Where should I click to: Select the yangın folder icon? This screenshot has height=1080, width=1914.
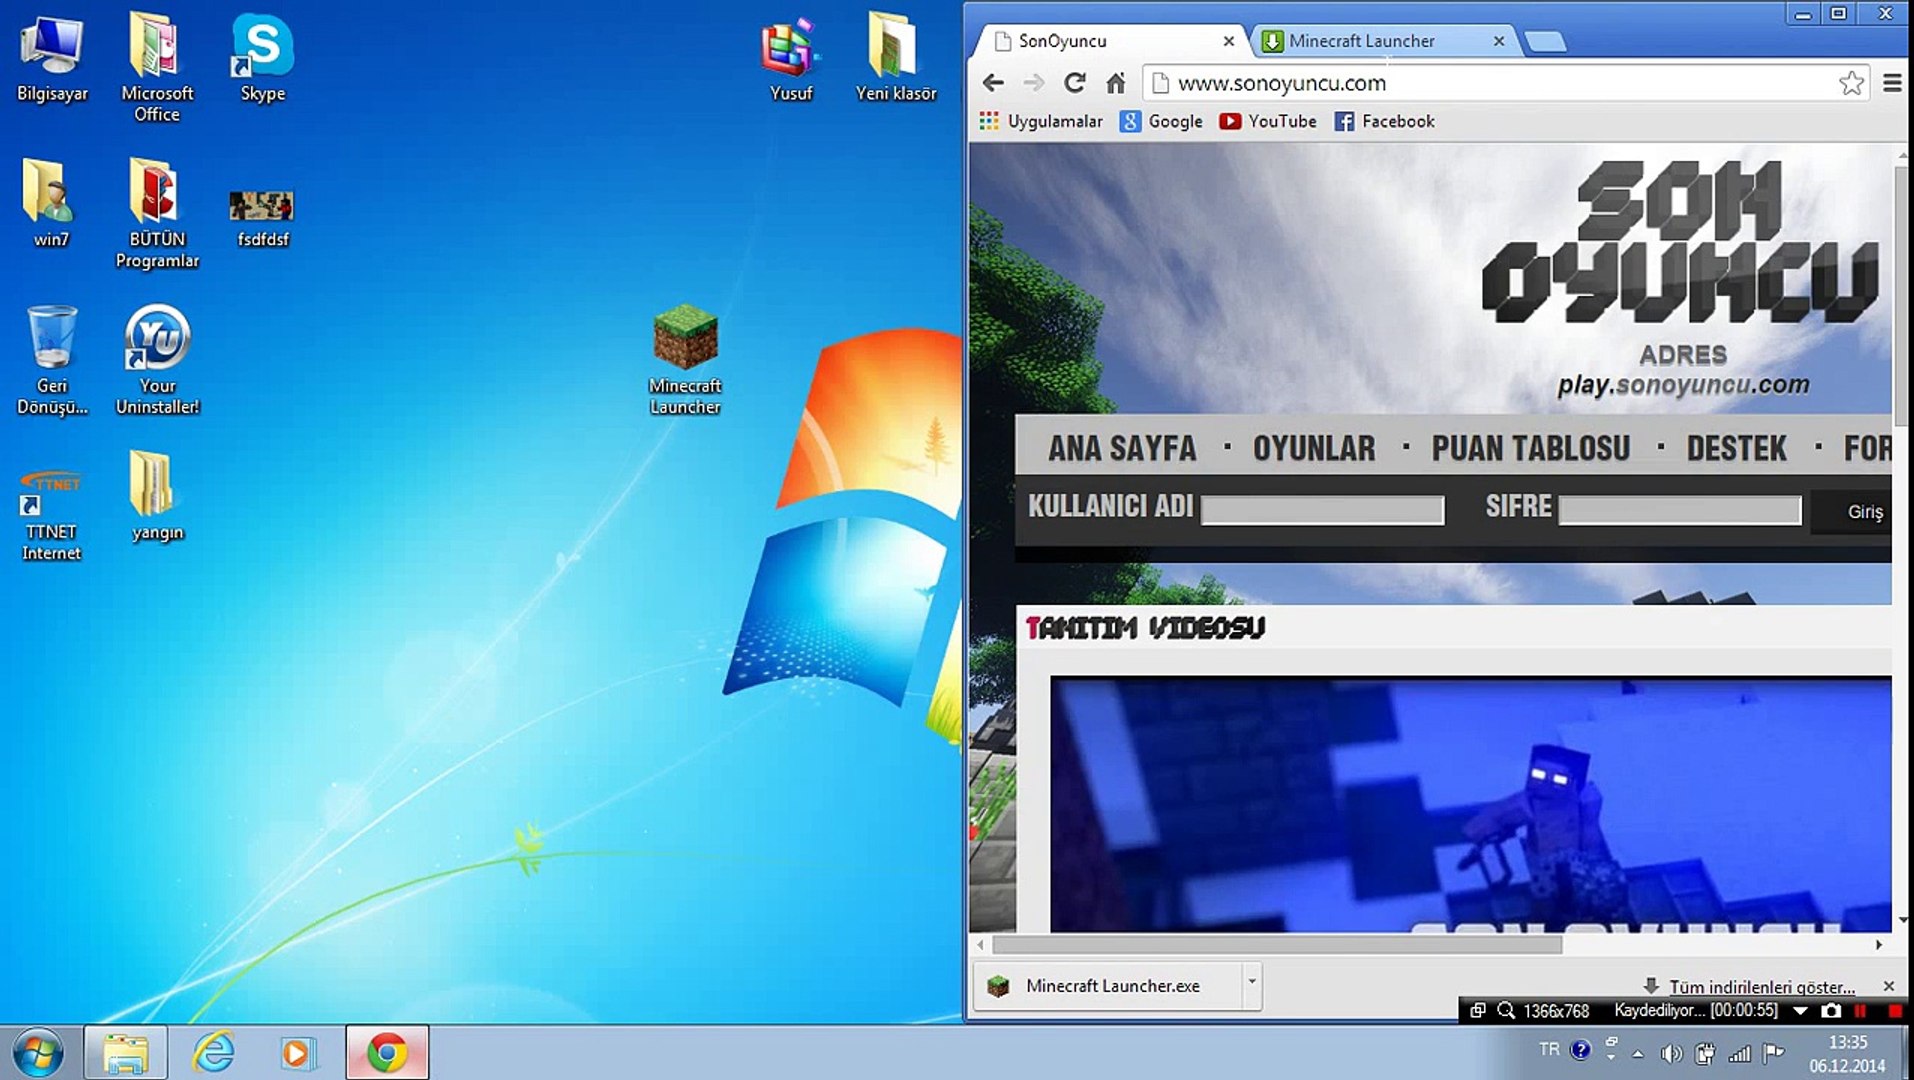click(x=157, y=496)
